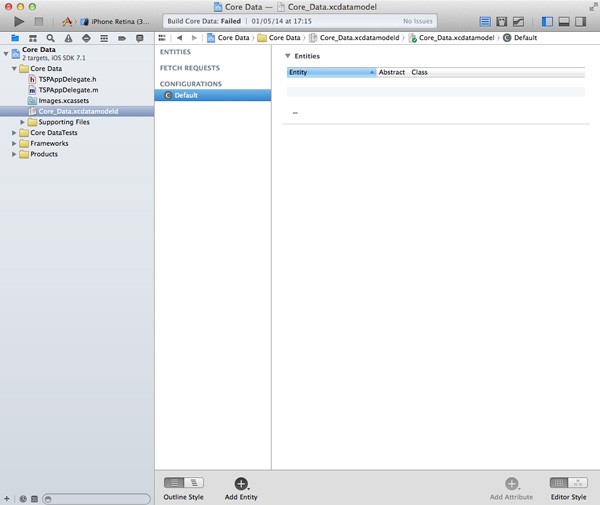Screen dimensions: 600x505
Task: Click the navigator filter field
Action: (96, 498)
